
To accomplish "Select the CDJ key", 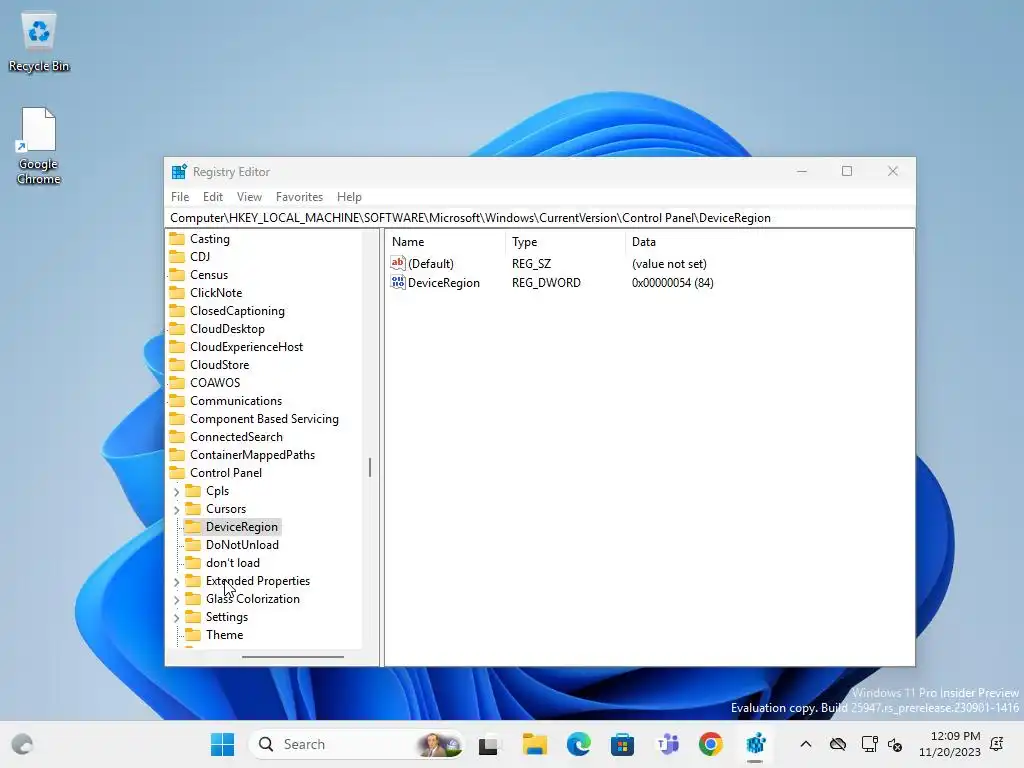I will click(200, 257).
